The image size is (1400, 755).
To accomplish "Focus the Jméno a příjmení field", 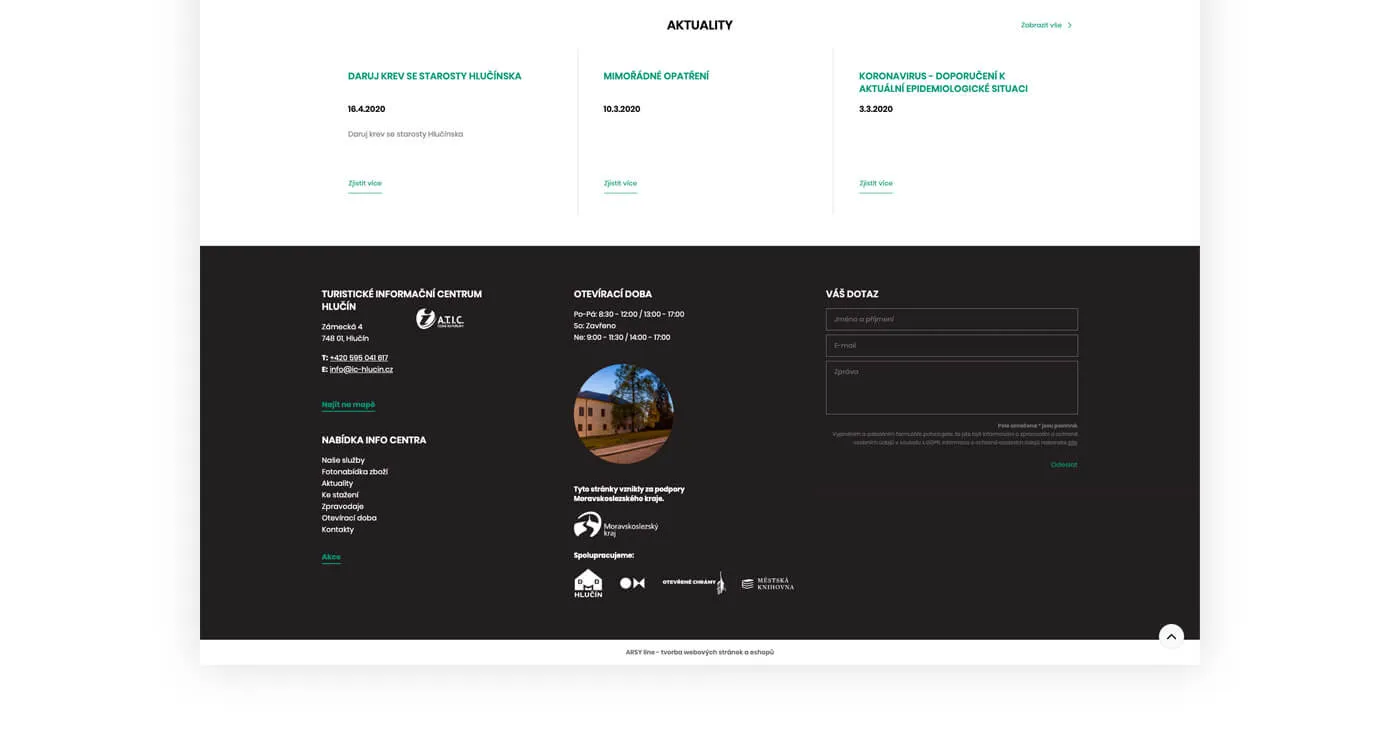I will coord(952,319).
